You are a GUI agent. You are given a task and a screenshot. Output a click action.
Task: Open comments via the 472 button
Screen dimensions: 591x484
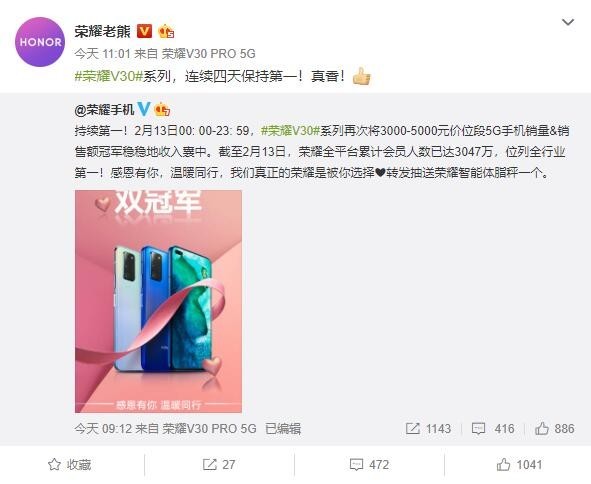pyautogui.click(x=369, y=464)
